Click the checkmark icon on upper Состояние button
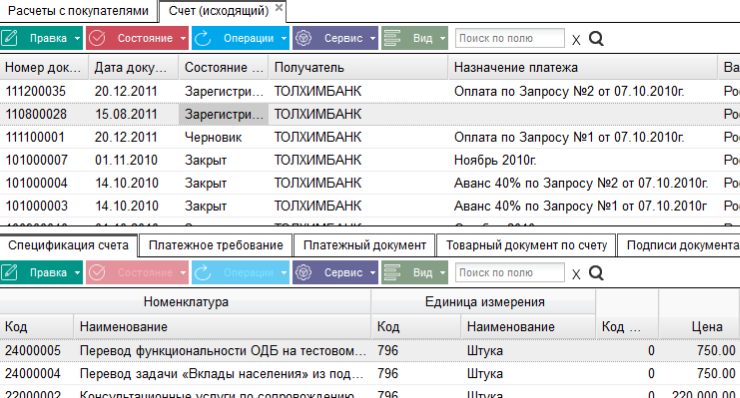Image resolution: width=740 pixels, height=398 pixels. [x=97, y=38]
